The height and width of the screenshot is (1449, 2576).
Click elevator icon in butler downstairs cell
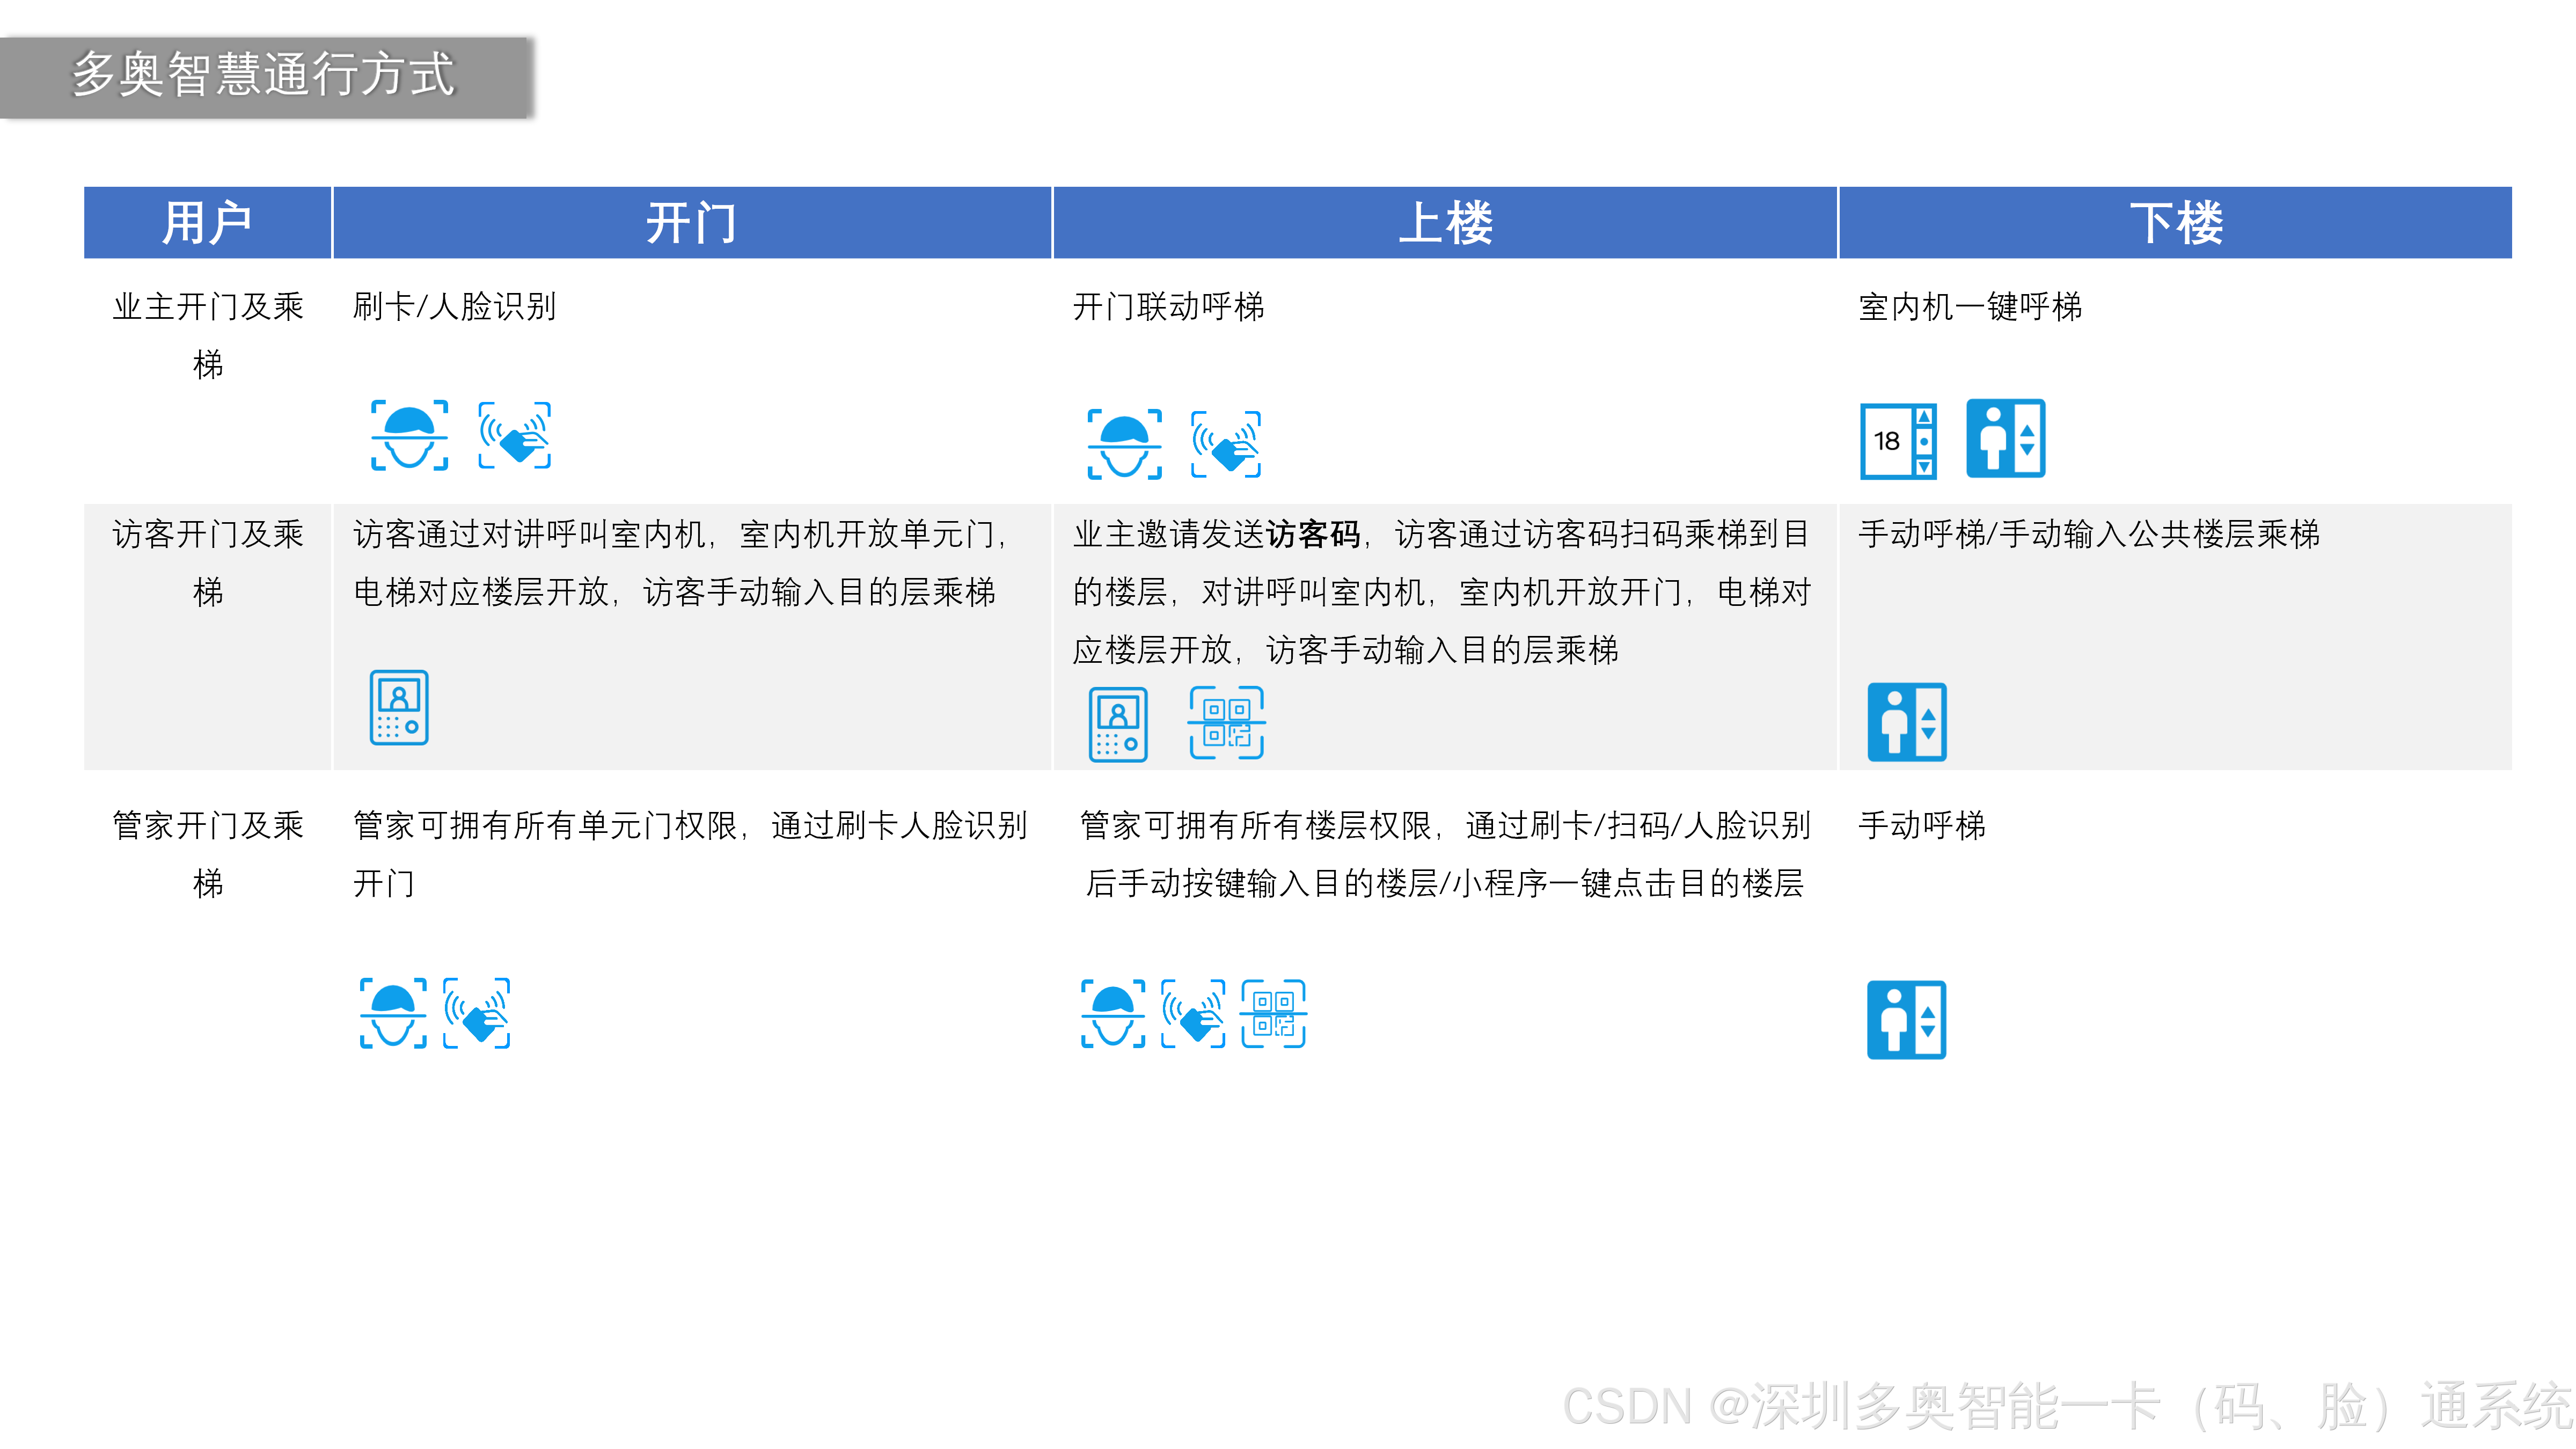[1906, 1019]
